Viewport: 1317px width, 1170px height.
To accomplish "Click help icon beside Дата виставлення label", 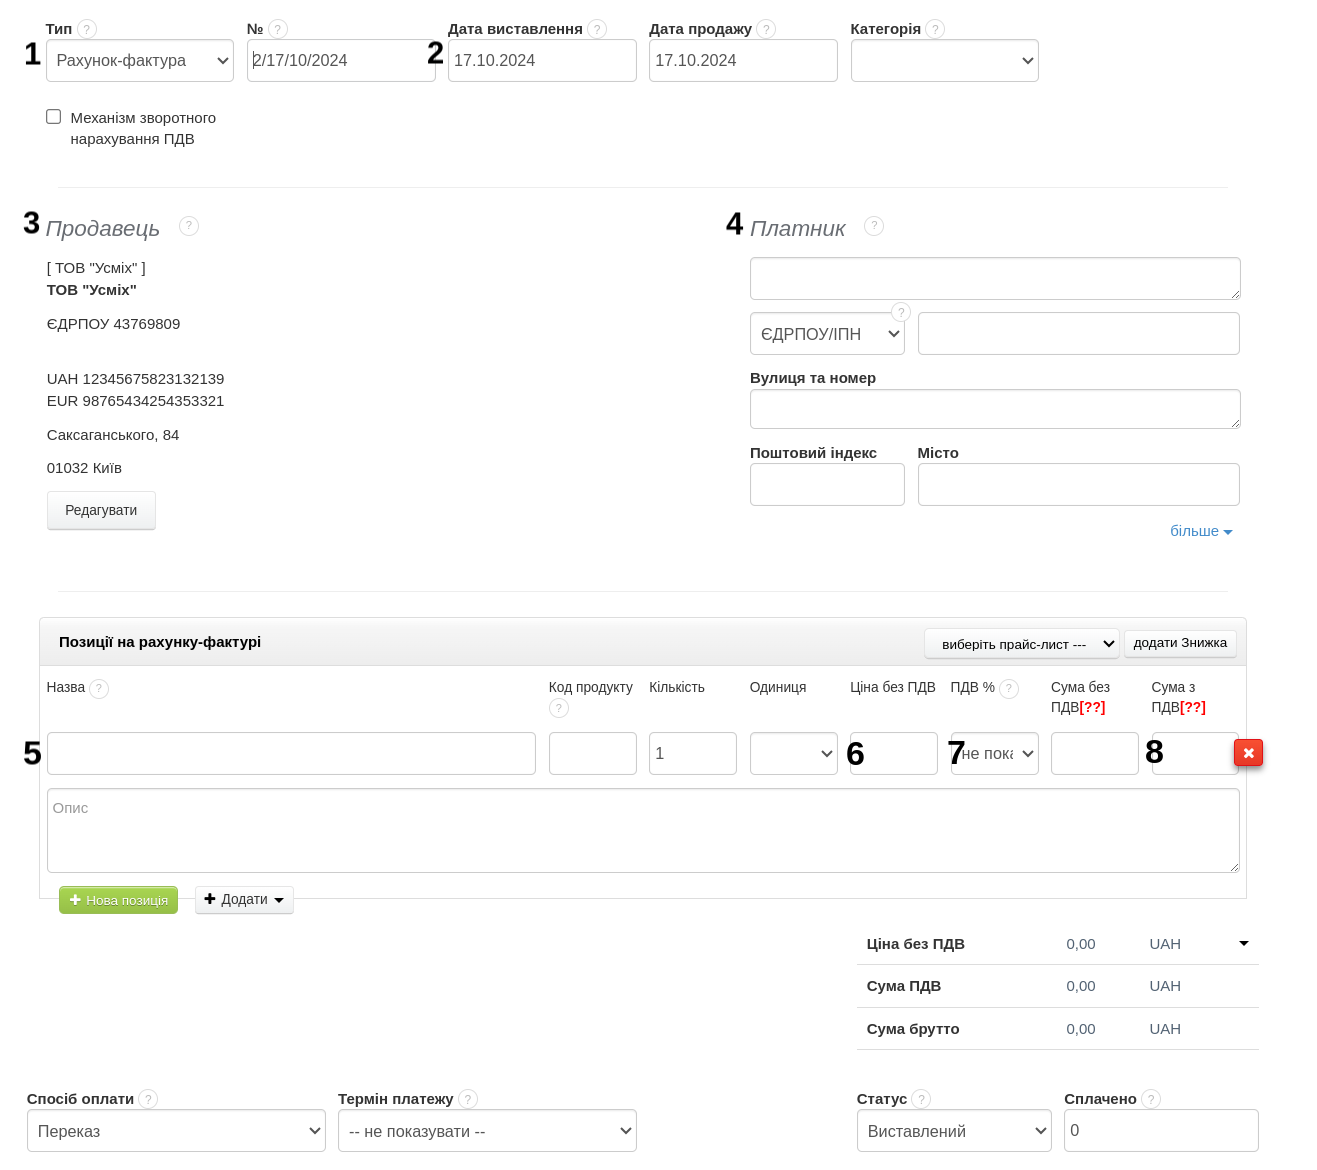I will (597, 29).
